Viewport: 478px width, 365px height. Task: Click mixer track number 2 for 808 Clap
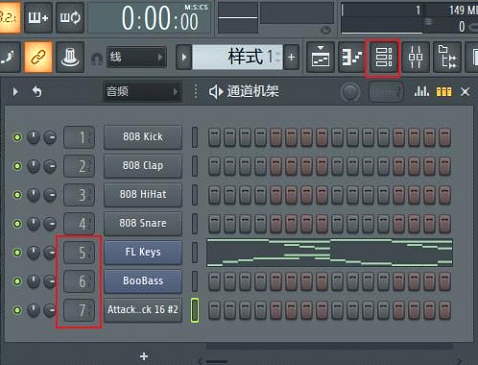(79, 166)
